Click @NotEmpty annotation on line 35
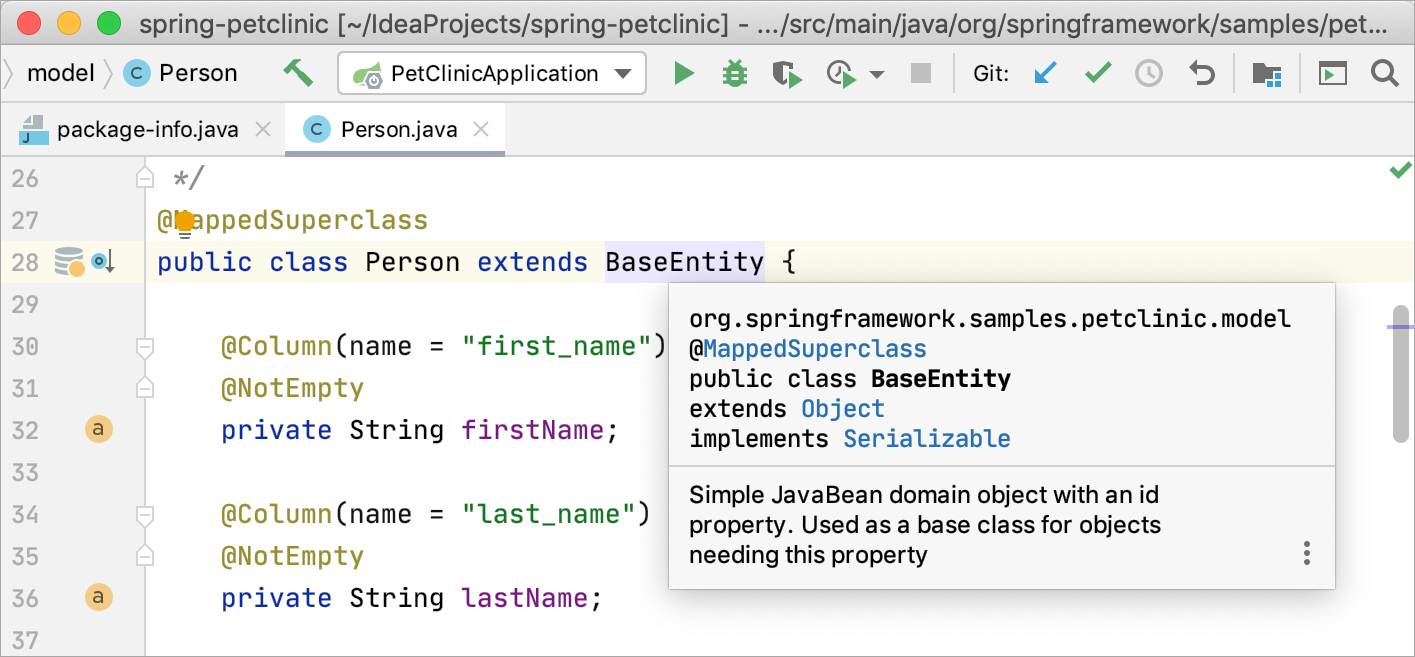 click(293, 556)
